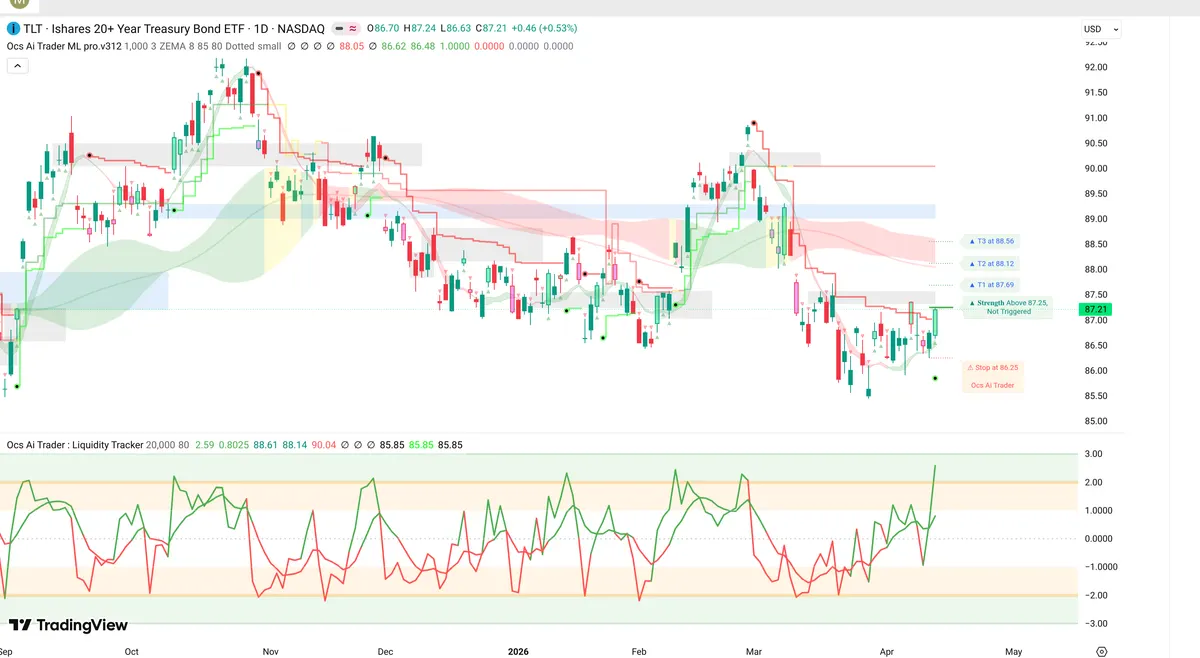Click the 2.59 value in Liquidity Tracker legend
The width and height of the screenshot is (1200, 658).
[204, 444]
